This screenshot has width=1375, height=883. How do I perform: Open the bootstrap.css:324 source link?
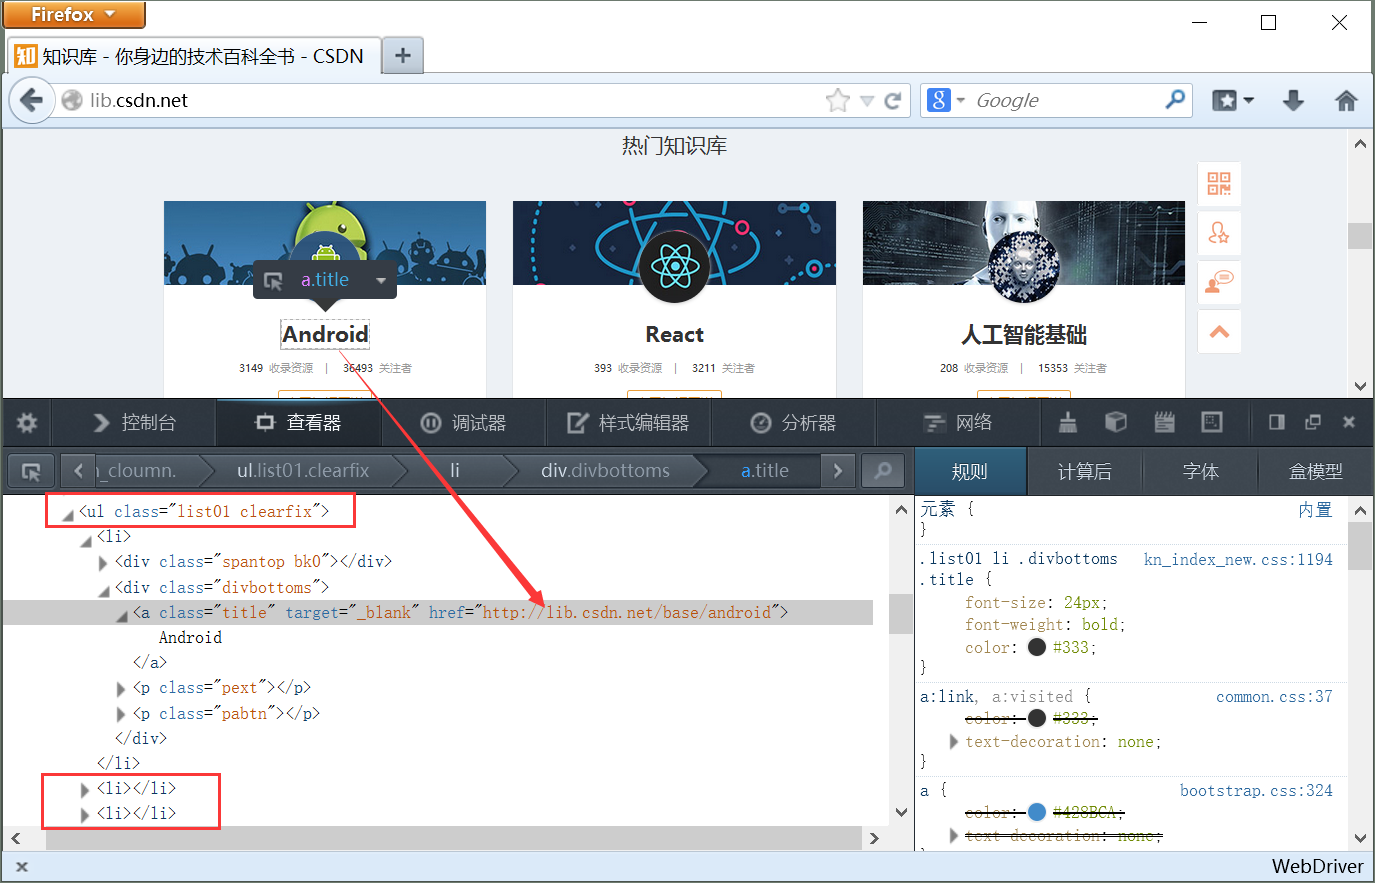1256,790
